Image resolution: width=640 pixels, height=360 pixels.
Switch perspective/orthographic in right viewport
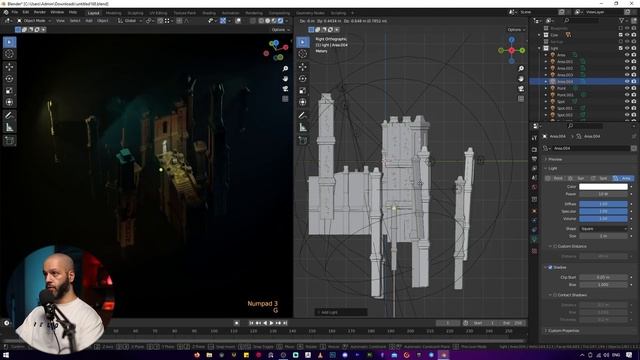[521, 98]
